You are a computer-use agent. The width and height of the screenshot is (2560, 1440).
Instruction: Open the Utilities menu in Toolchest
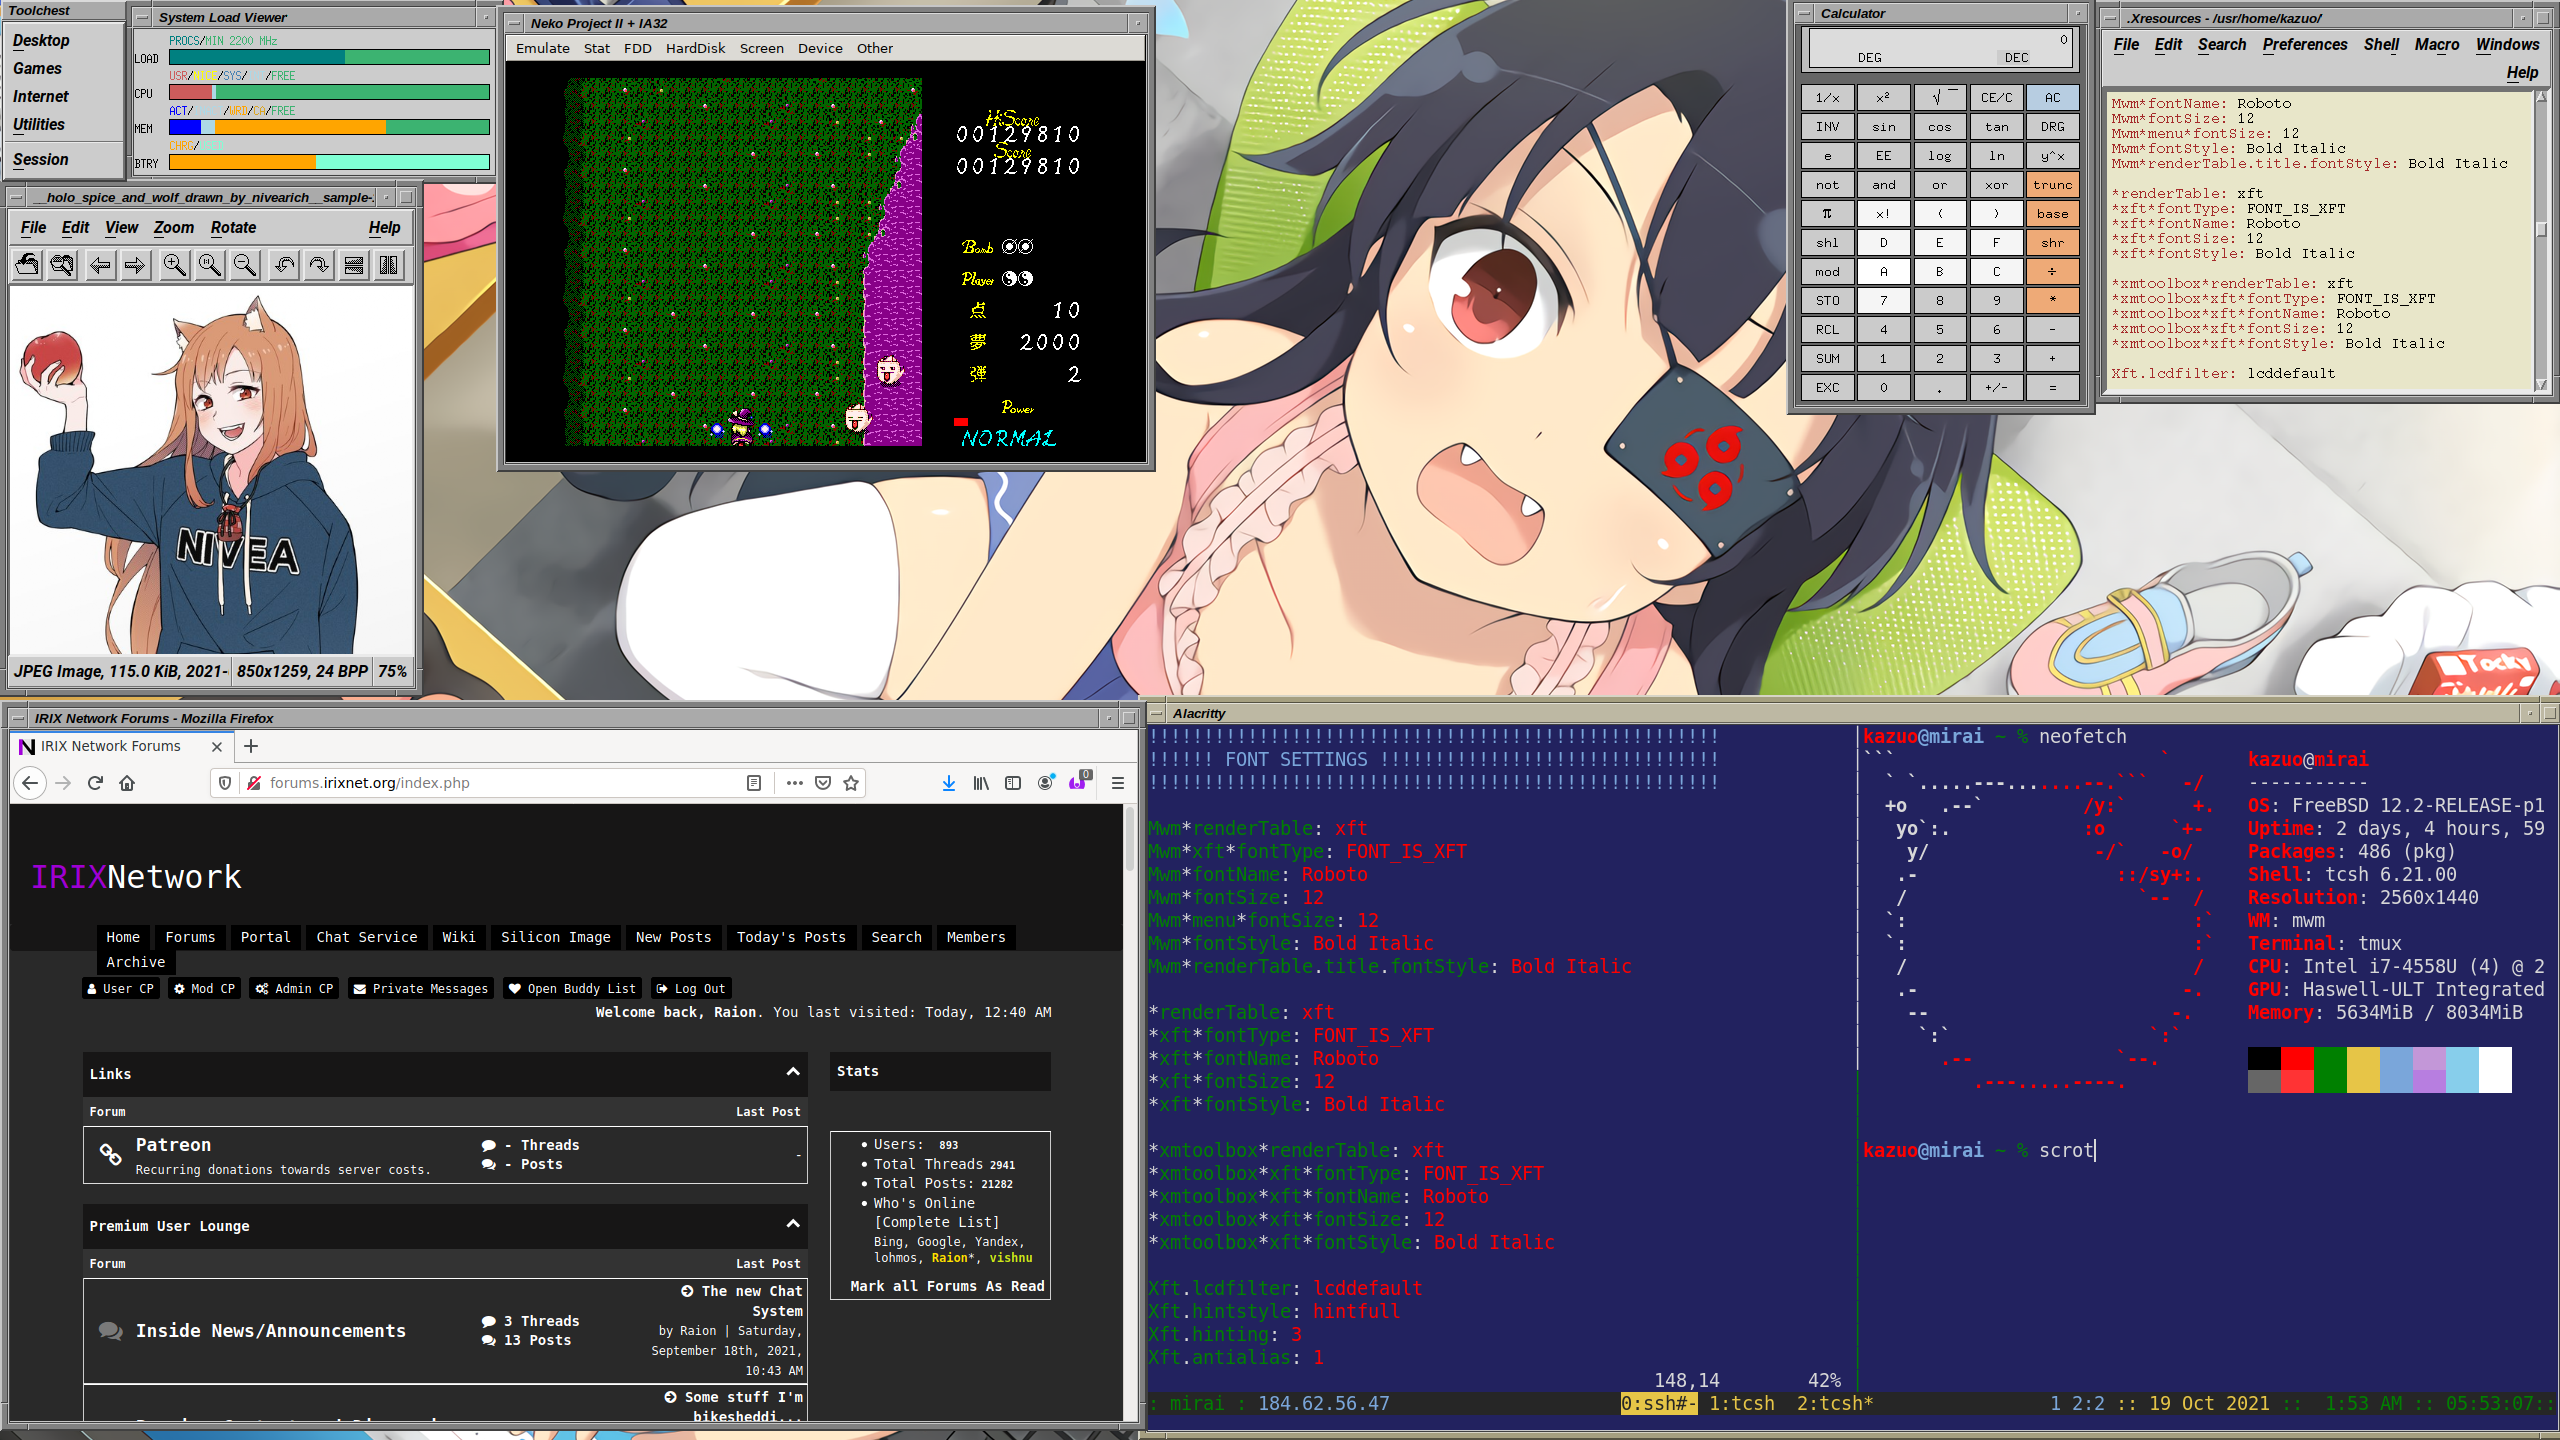coord(39,124)
